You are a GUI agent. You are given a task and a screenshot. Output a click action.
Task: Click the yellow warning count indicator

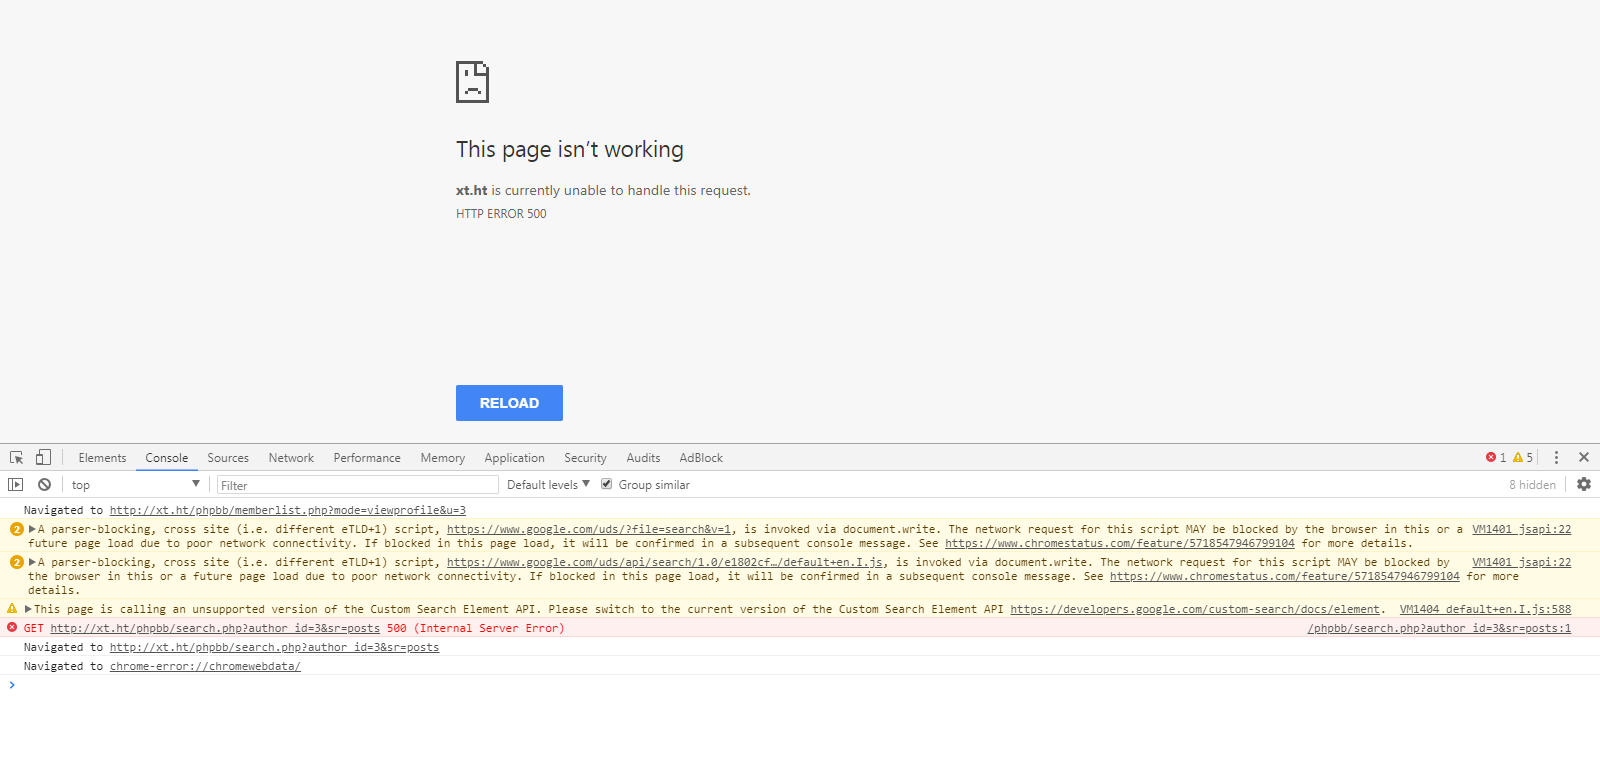point(1523,457)
